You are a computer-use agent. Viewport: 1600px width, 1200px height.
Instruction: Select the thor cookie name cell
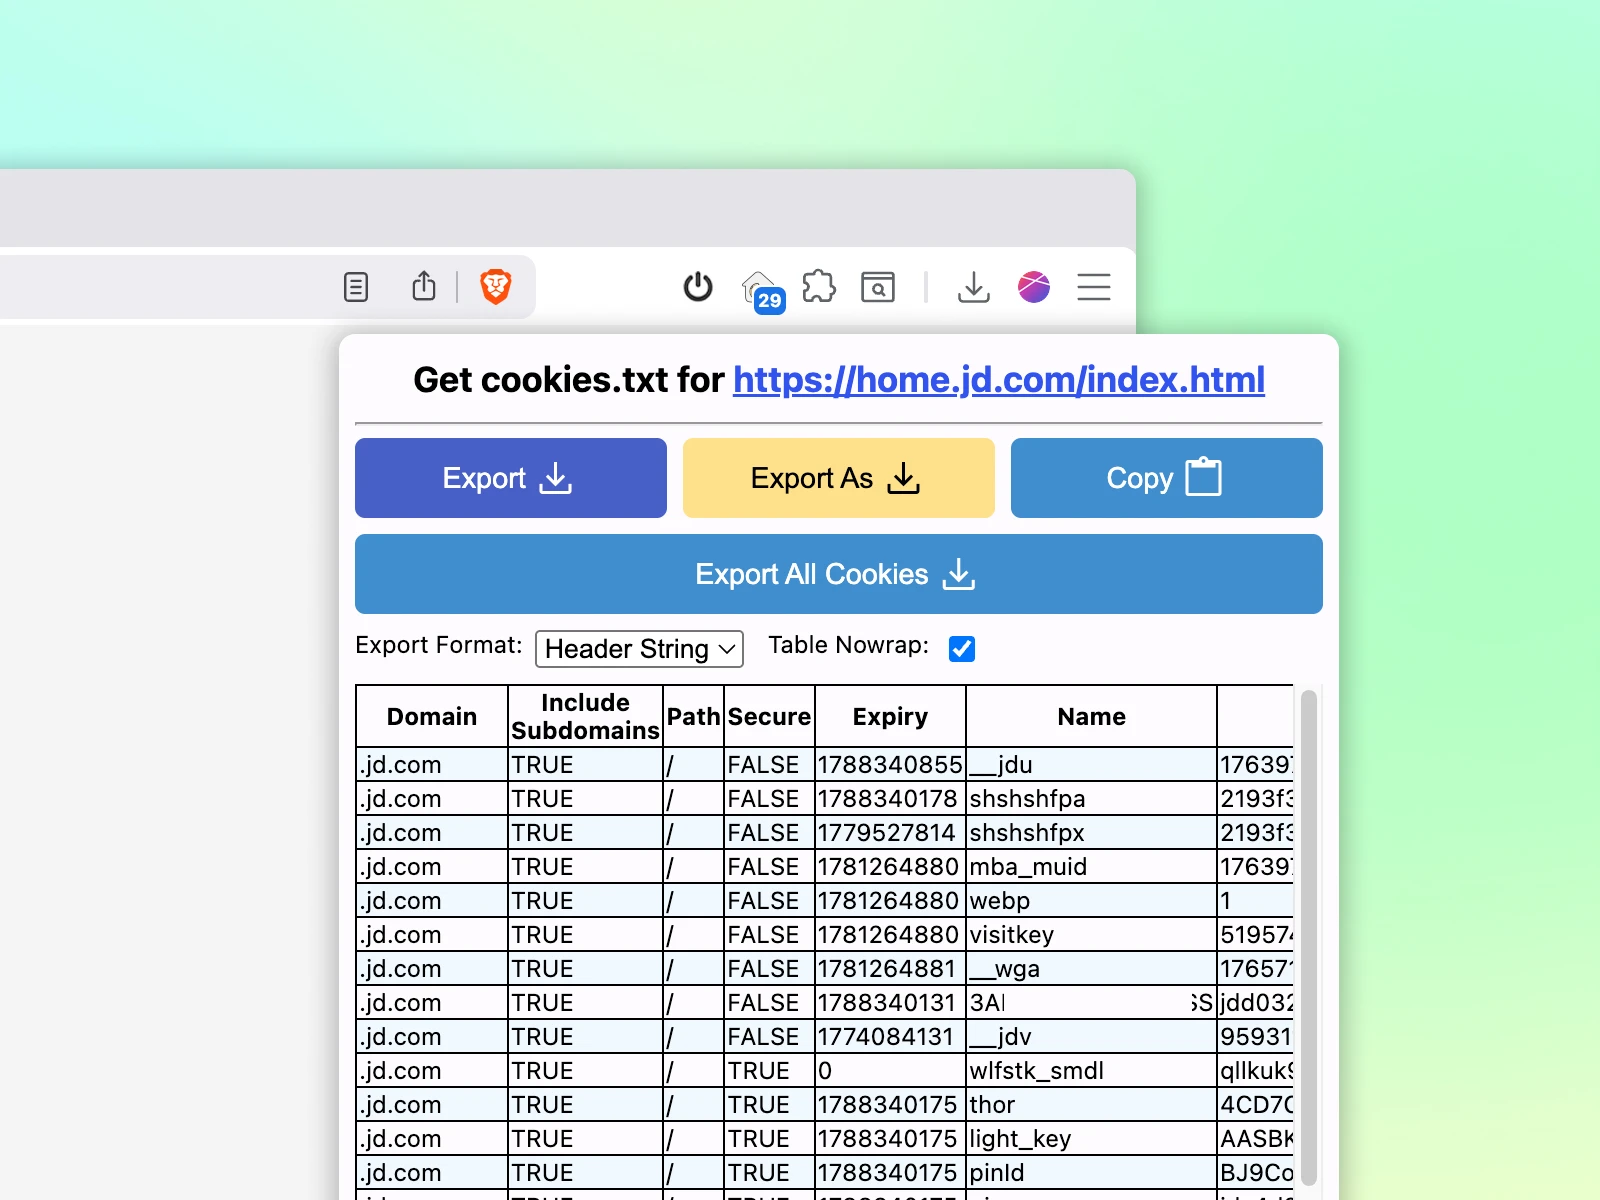(1090, 1105)
